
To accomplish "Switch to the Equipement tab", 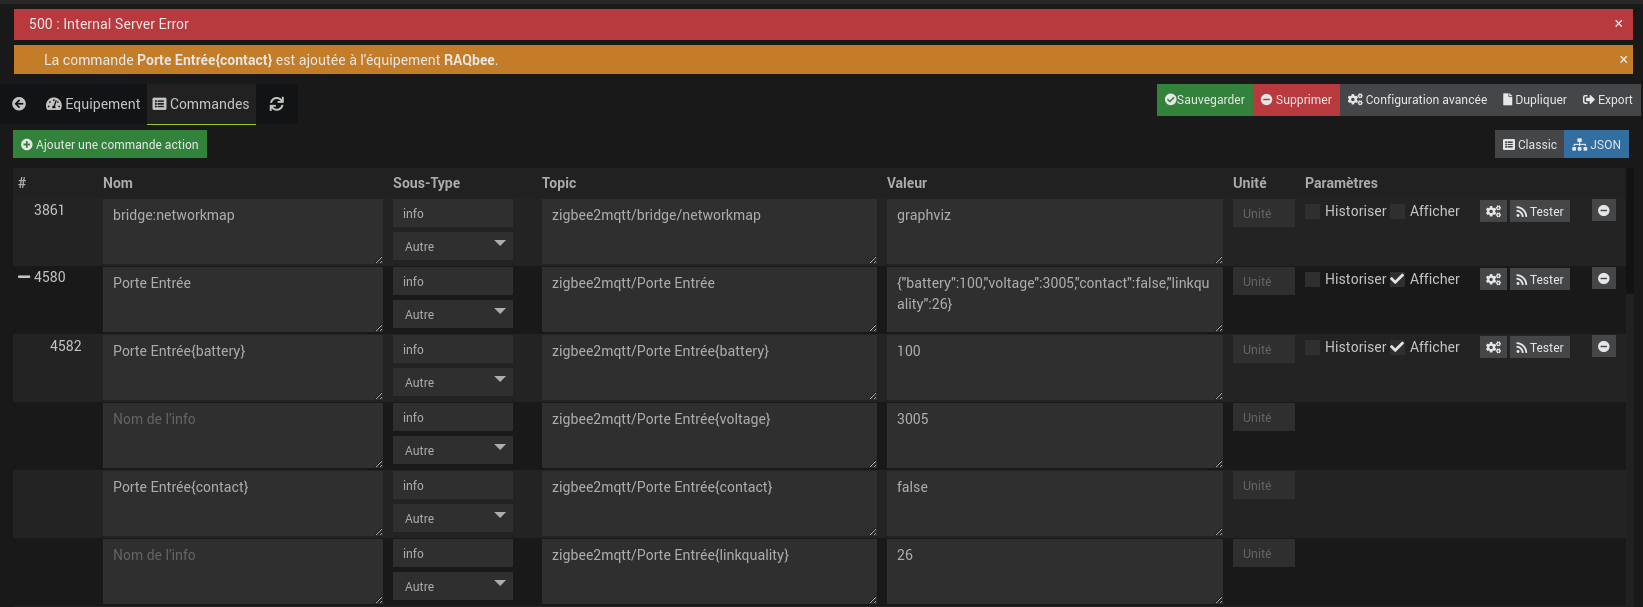I will tap(93, 104).
